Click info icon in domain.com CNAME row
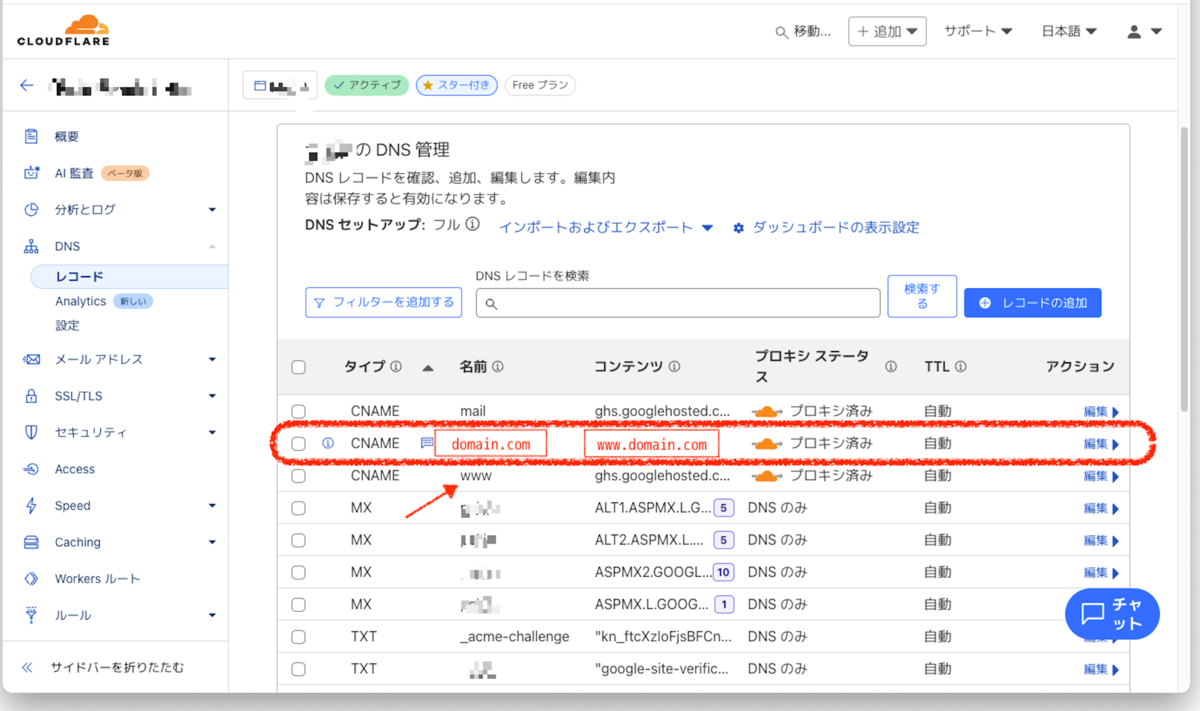Image resolution: width=1200 pixels, height=711 pixels. (328, 443)
